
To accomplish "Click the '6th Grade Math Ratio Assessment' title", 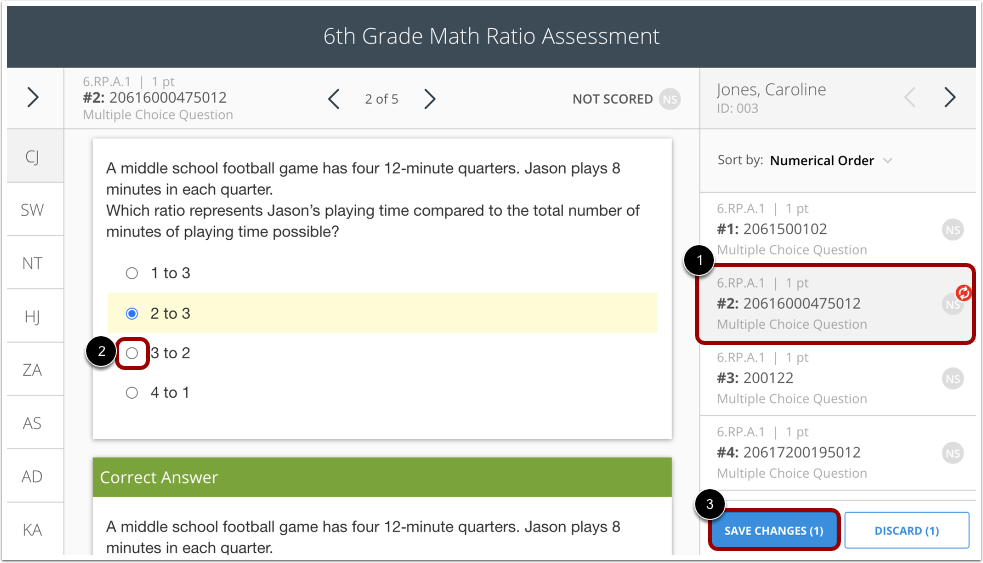I will click(x=492, y=36).
